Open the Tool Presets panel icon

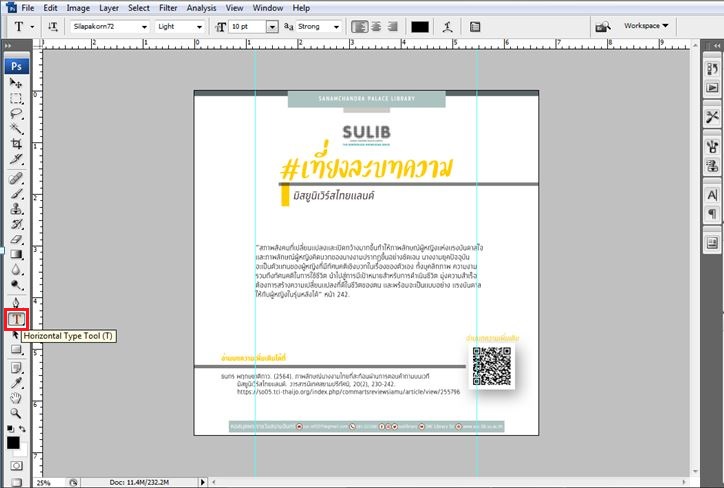coord(712,117)
